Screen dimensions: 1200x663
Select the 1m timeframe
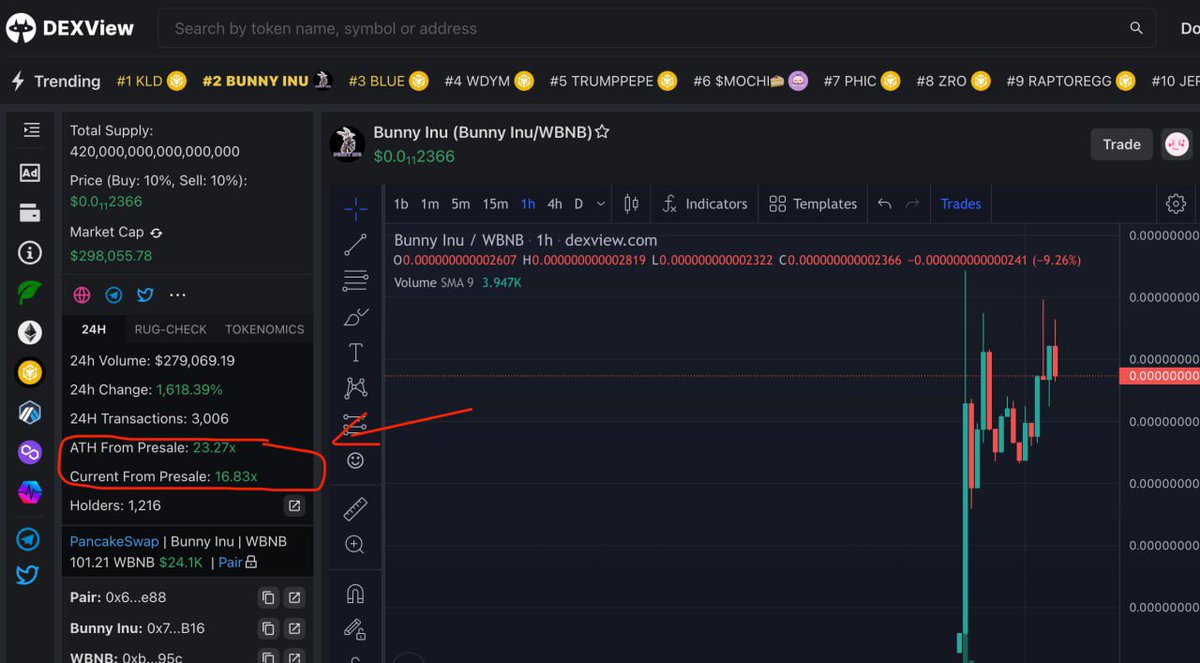[x=430, y=204]
